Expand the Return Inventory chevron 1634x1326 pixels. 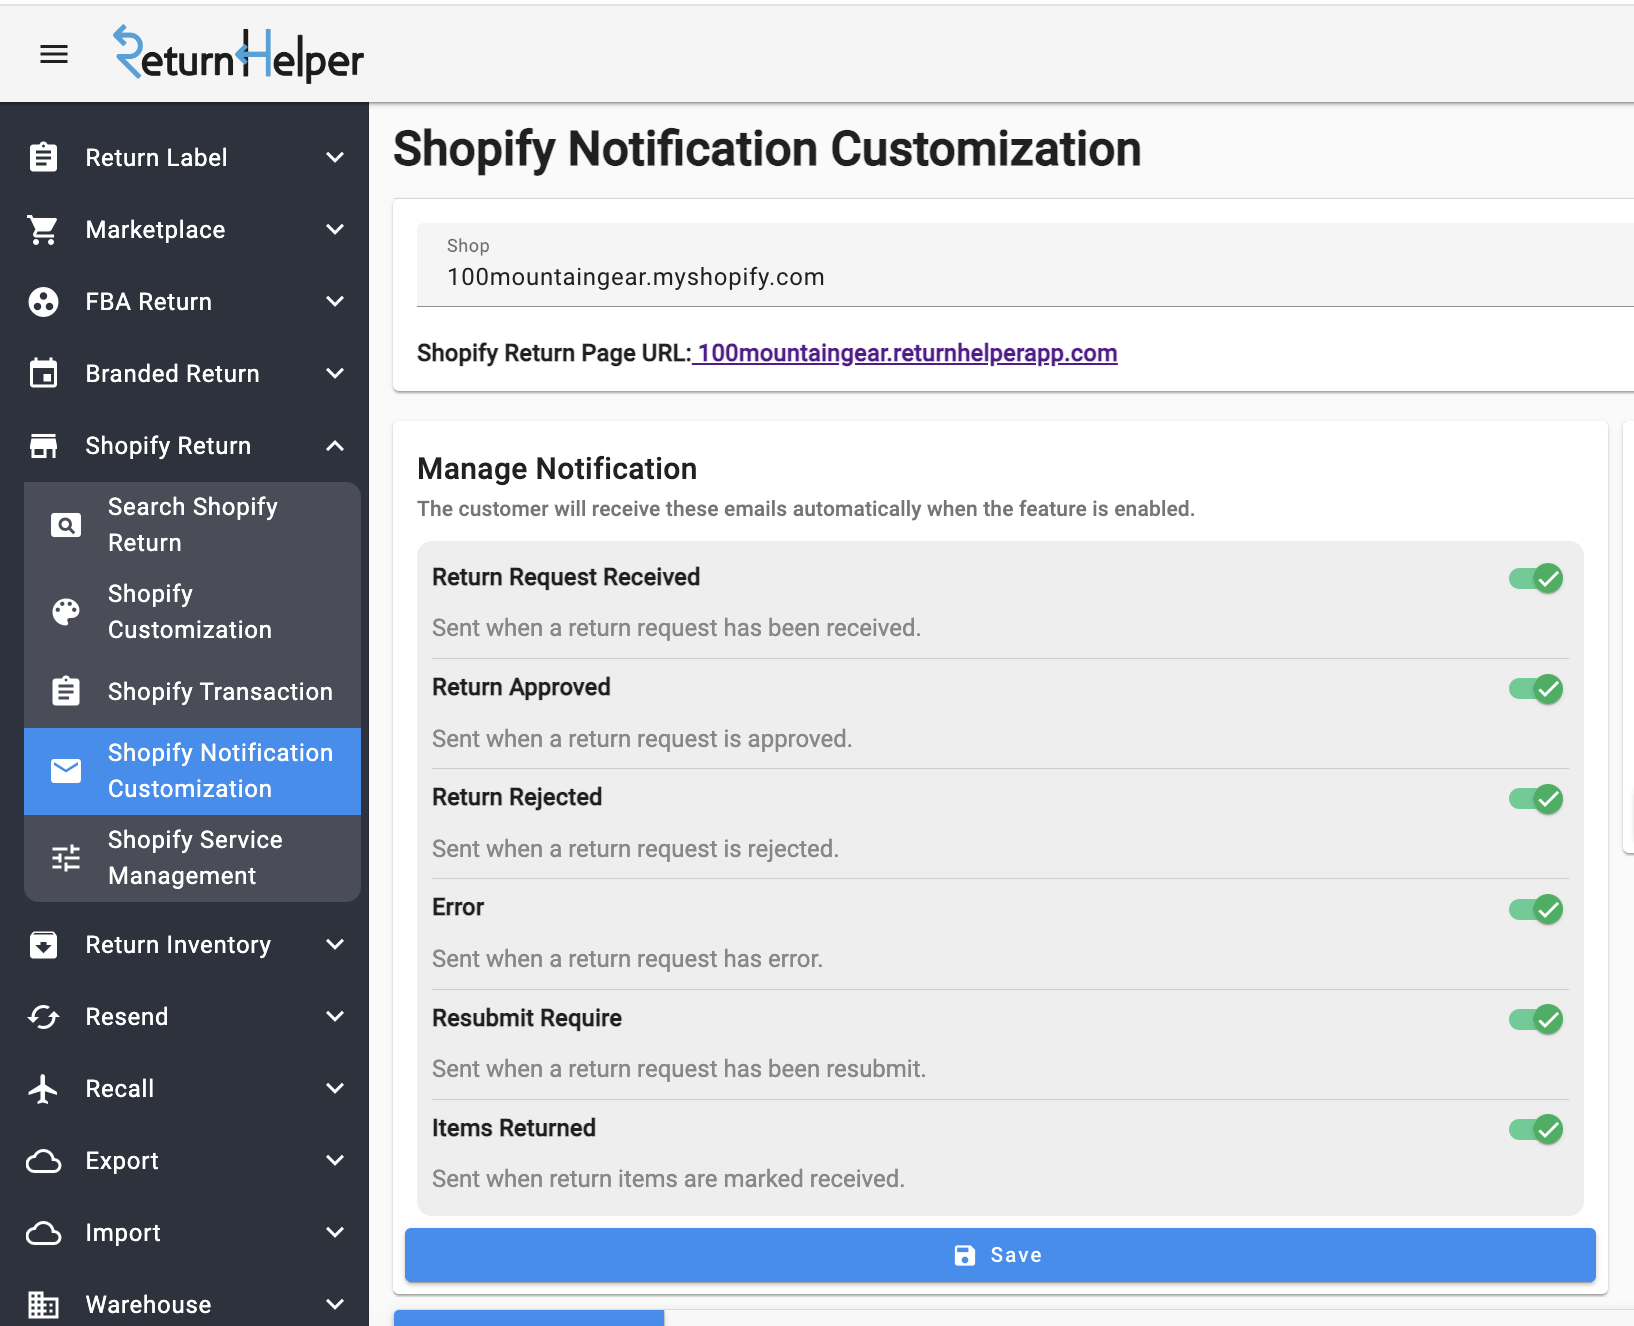(336, 944)
